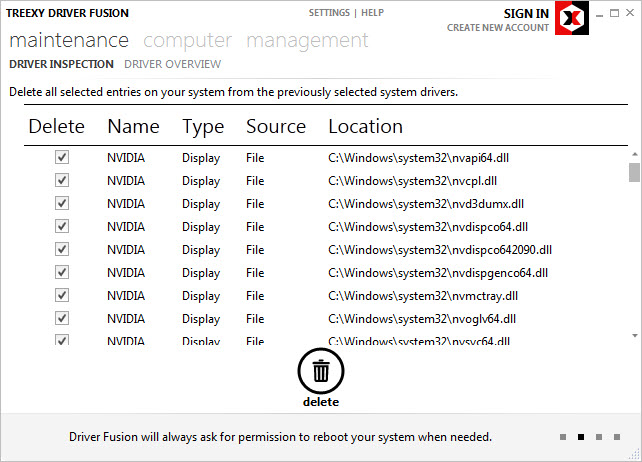The image size is (642, 462).
Task: Click the trash can delete icon
Action: tap(321, 371)
